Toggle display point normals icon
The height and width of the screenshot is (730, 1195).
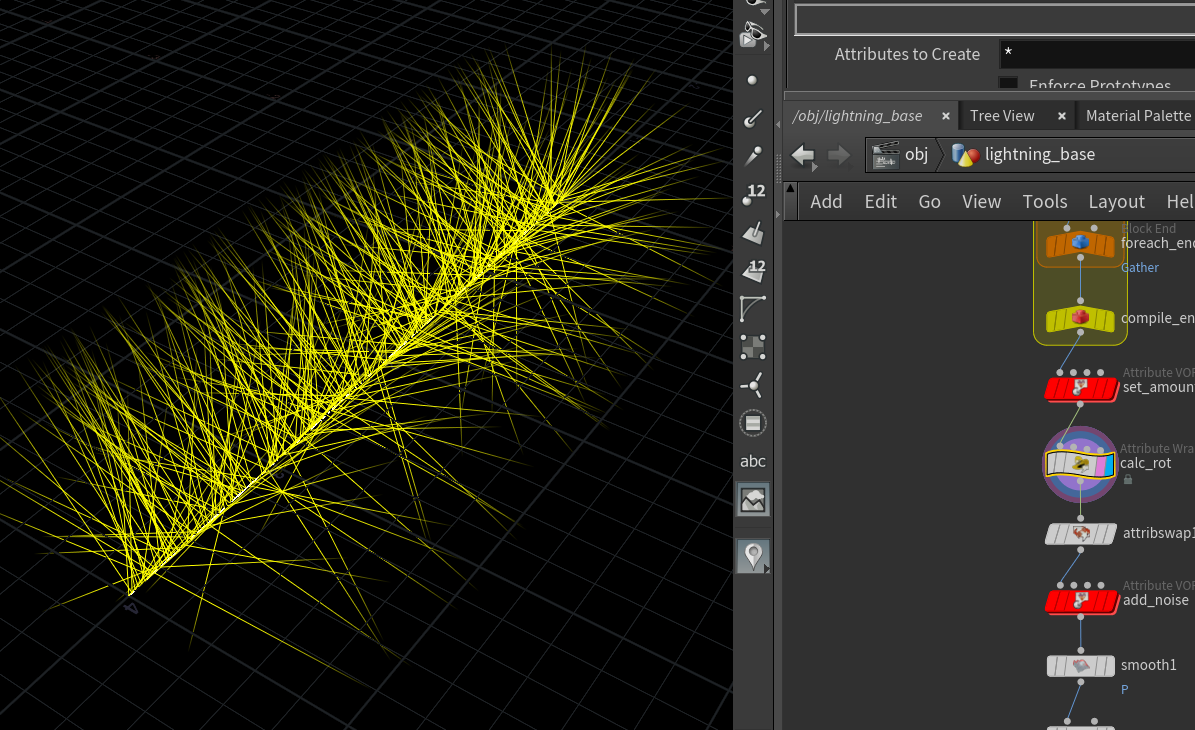(x=752, y=118)
